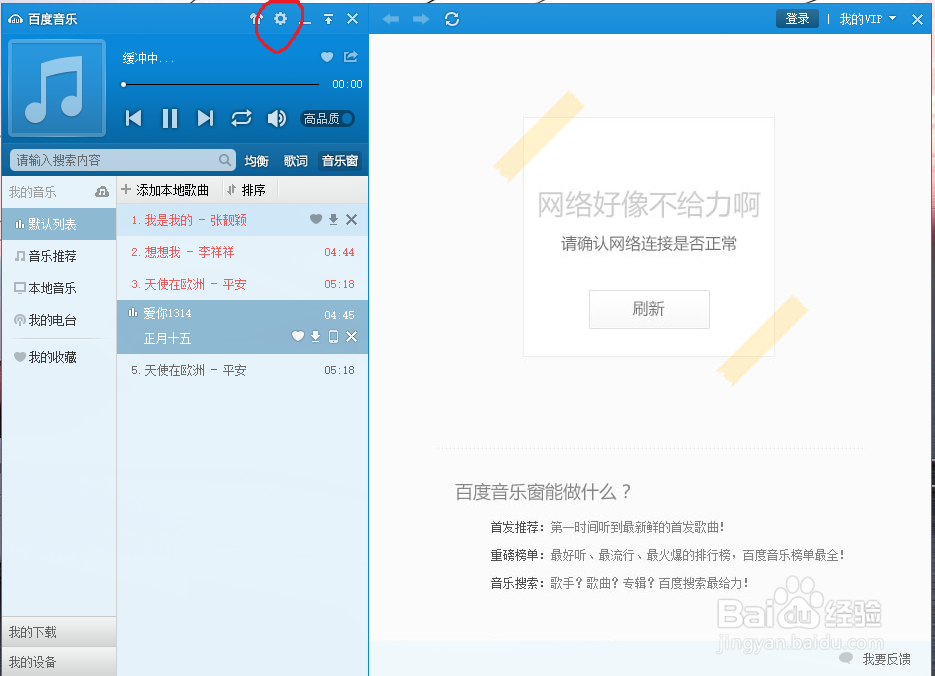Image resolution: width=935 pixels, height=676 pixels.
Task: Click the 我的音乐 header label
Action: [x=33, y=192]
